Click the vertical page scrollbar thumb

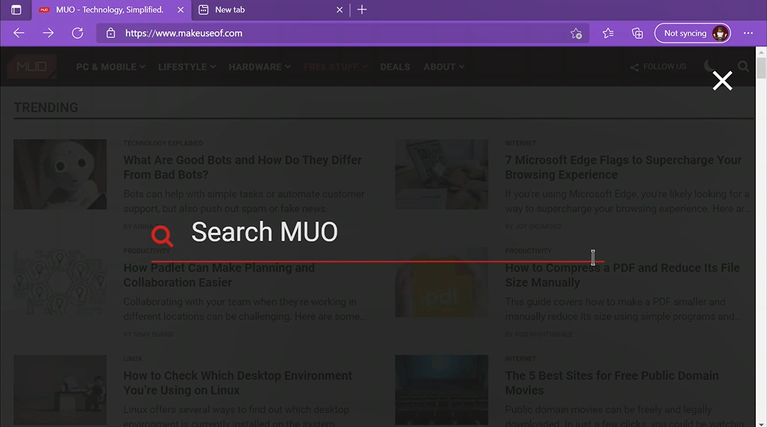pyautogui.click(x=761, y=68)
